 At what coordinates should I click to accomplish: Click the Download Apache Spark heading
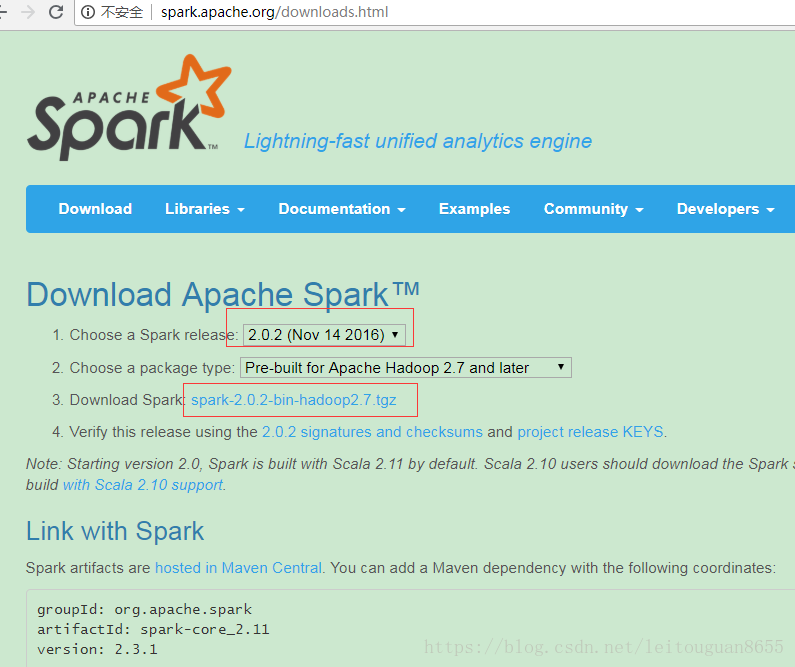tap(223, 294)
